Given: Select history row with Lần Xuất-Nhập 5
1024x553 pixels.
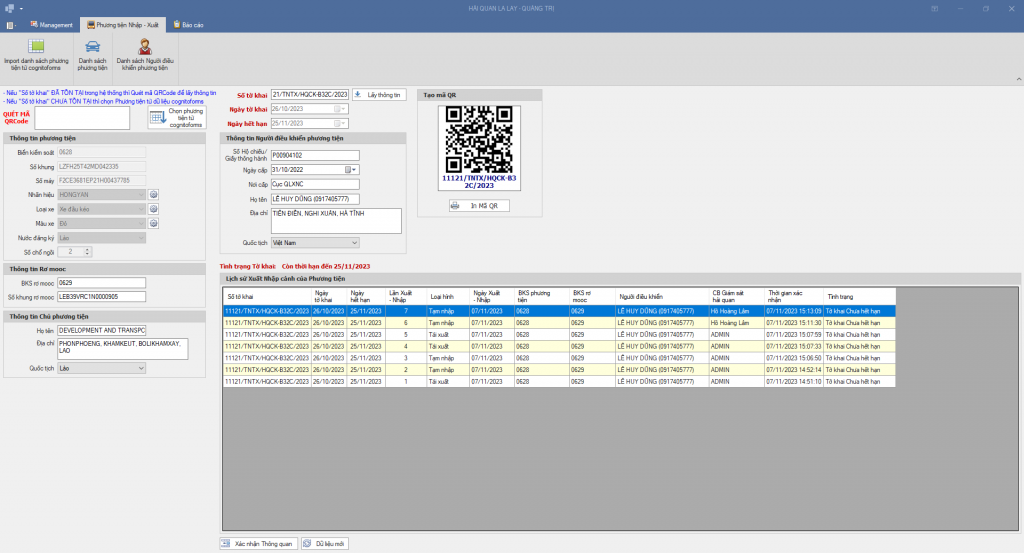Looking at the screenshot, I should [x=559, y=334].
